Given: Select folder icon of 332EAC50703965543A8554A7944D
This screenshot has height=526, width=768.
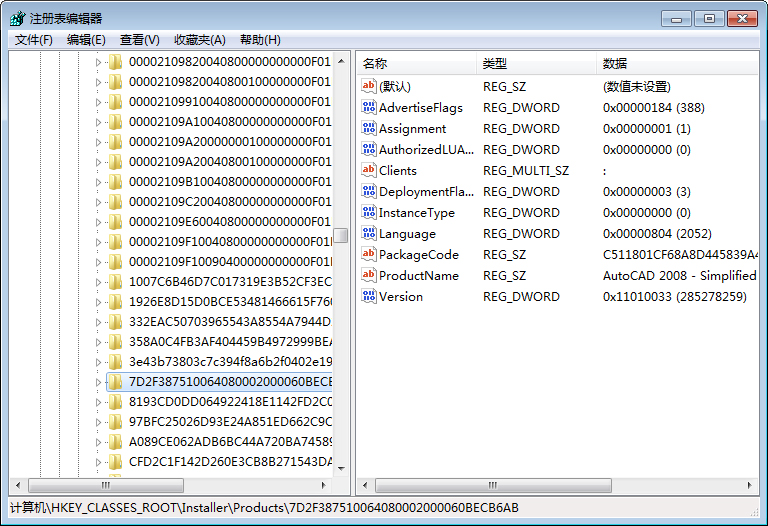Looking at the screenshot, I should click(x=115, y=322).
